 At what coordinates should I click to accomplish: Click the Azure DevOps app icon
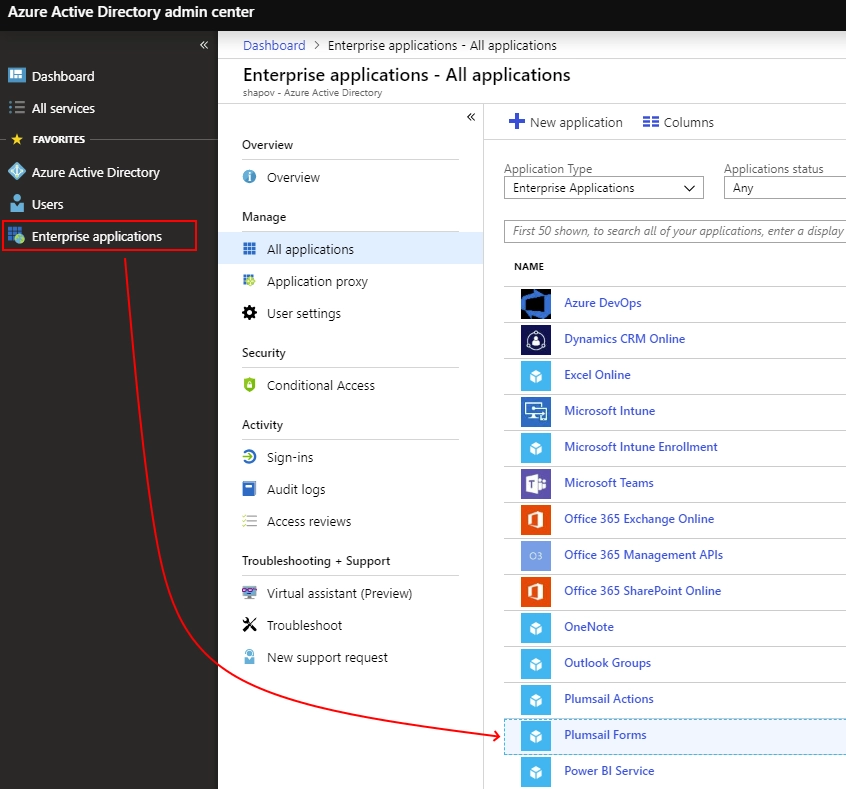[x=536, y=304]
